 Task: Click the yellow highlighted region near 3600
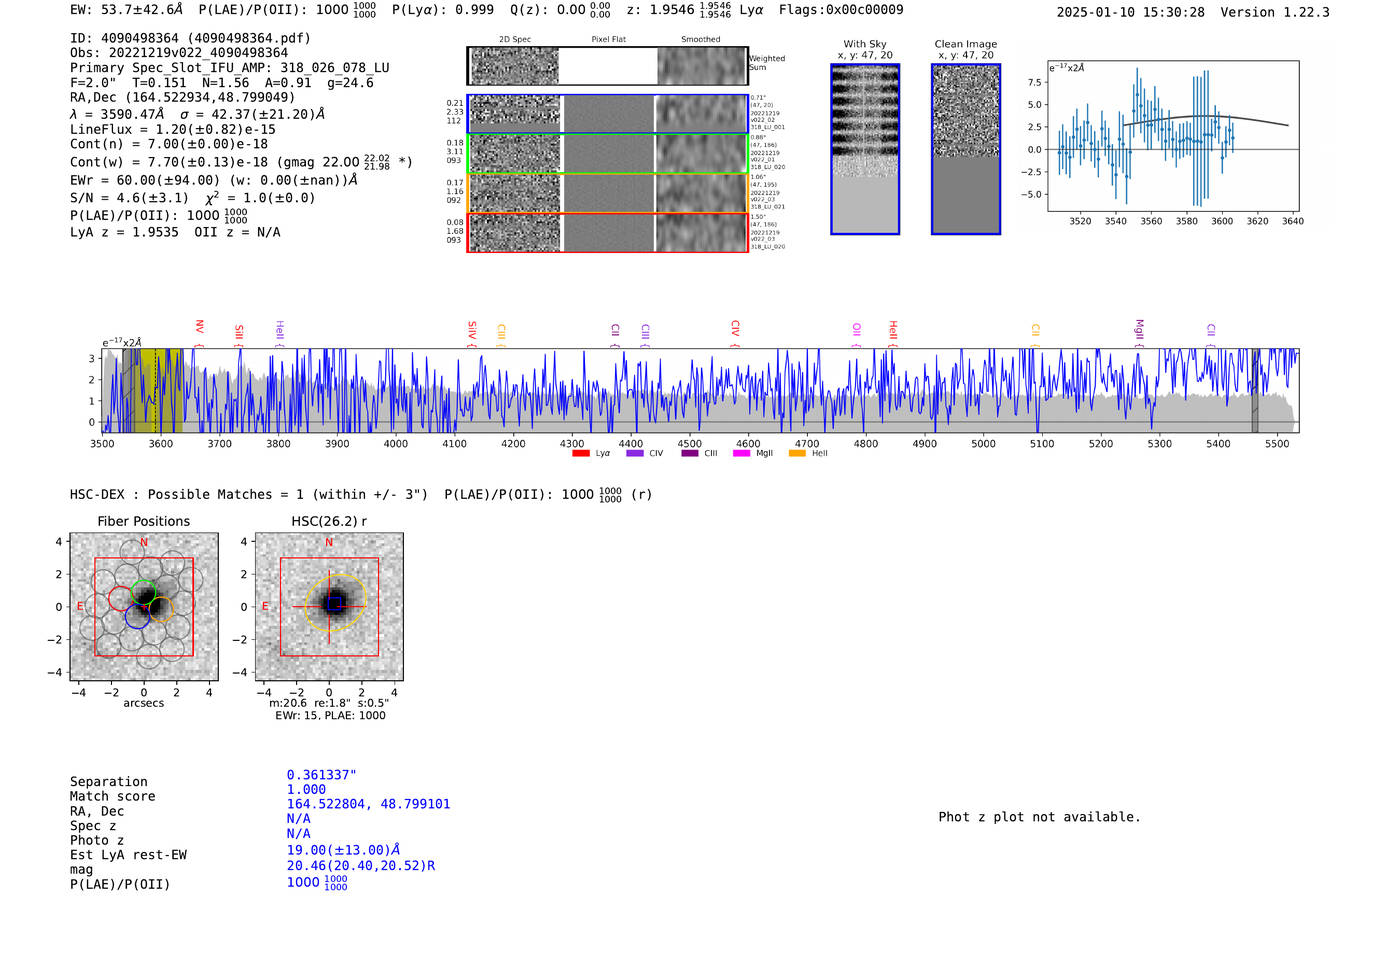160,390
